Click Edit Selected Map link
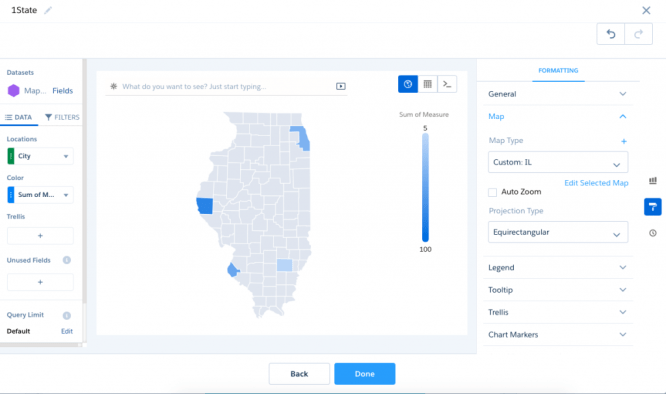666x394 pixels. [x=596, y=183]
